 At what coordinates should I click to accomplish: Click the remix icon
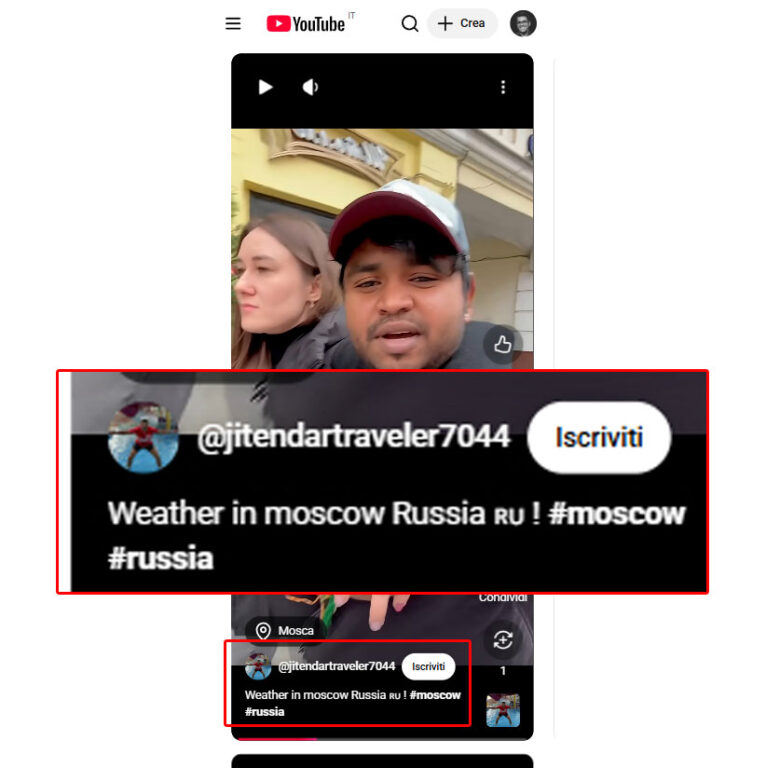coord(503,640)
